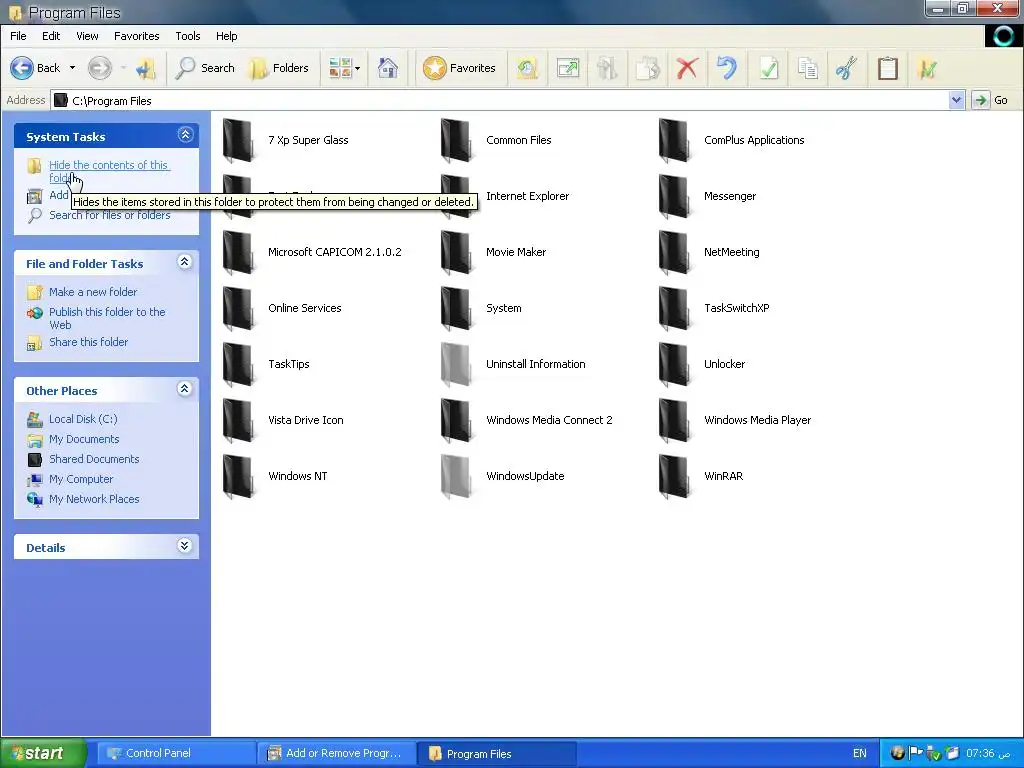Click the EN language indicator on taskbar
Viewport: 1024px width, 768px height.
[859, 753]
